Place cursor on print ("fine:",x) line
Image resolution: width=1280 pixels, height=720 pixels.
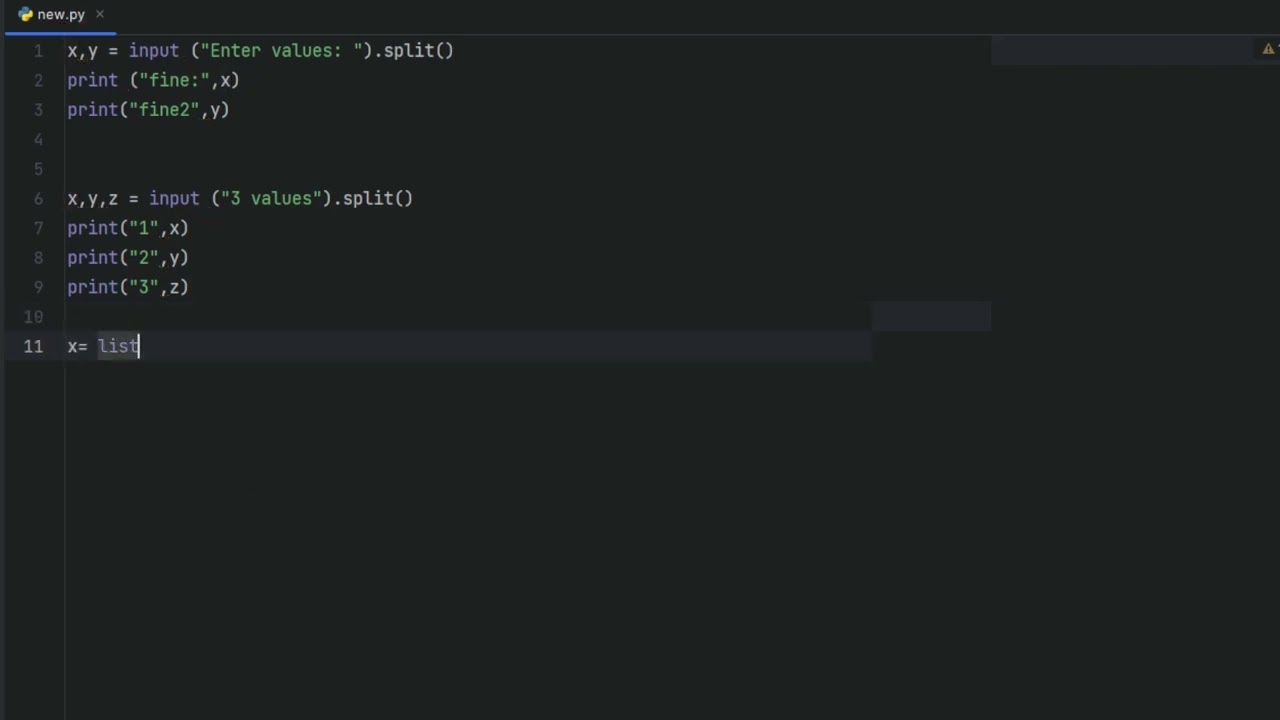point(153,80)
